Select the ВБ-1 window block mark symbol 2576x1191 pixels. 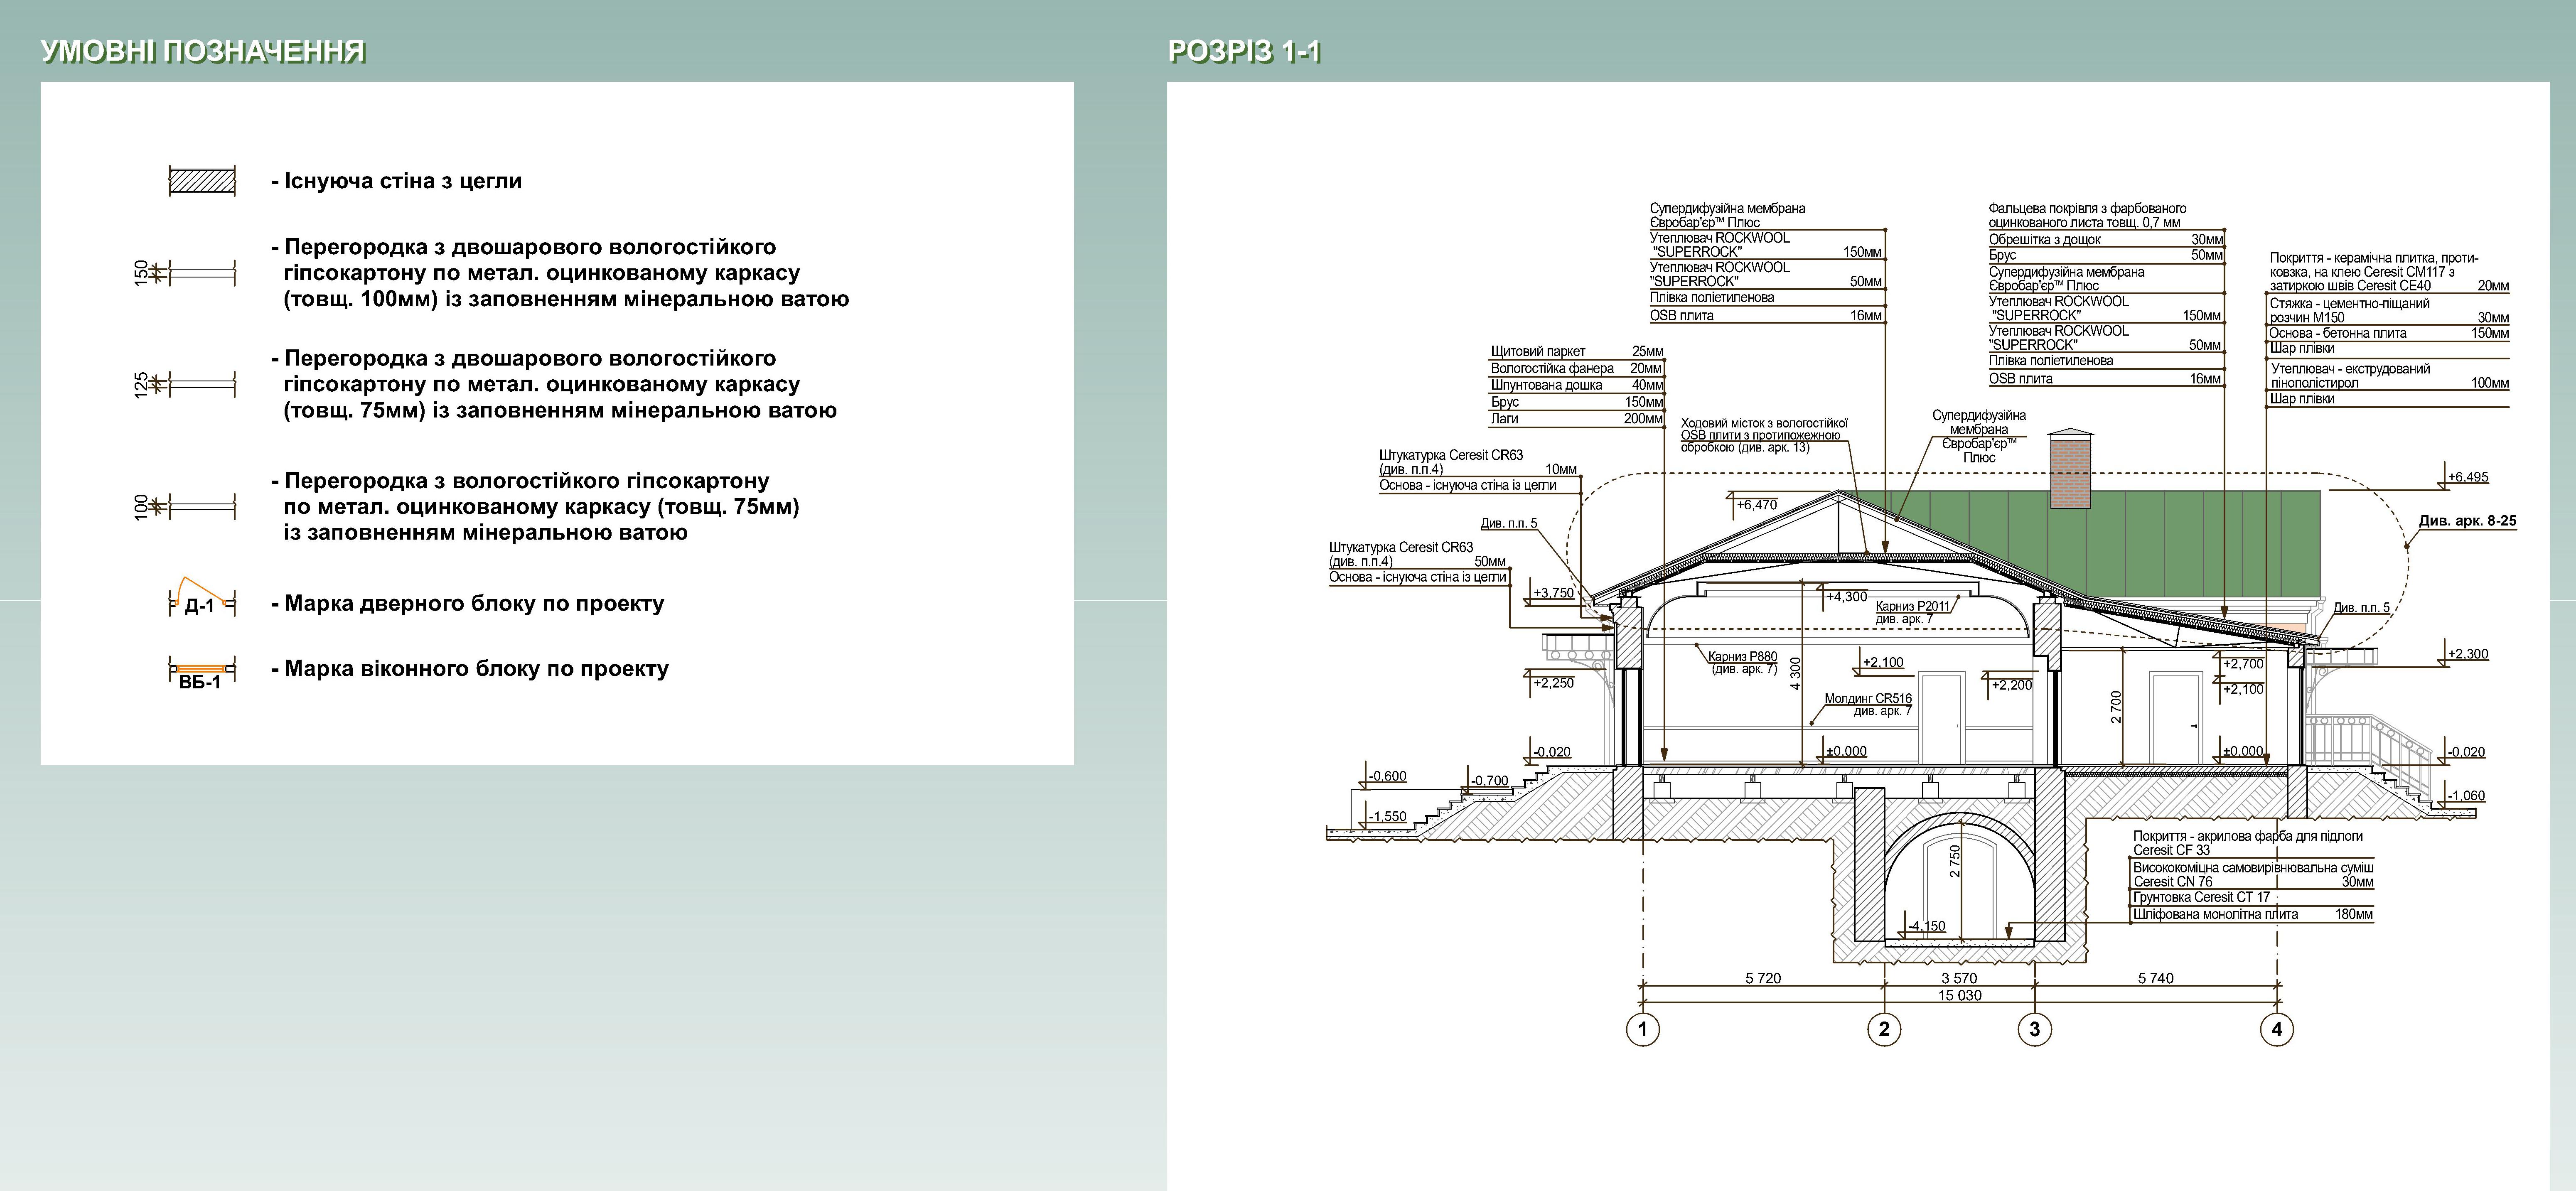click(201, 670)
